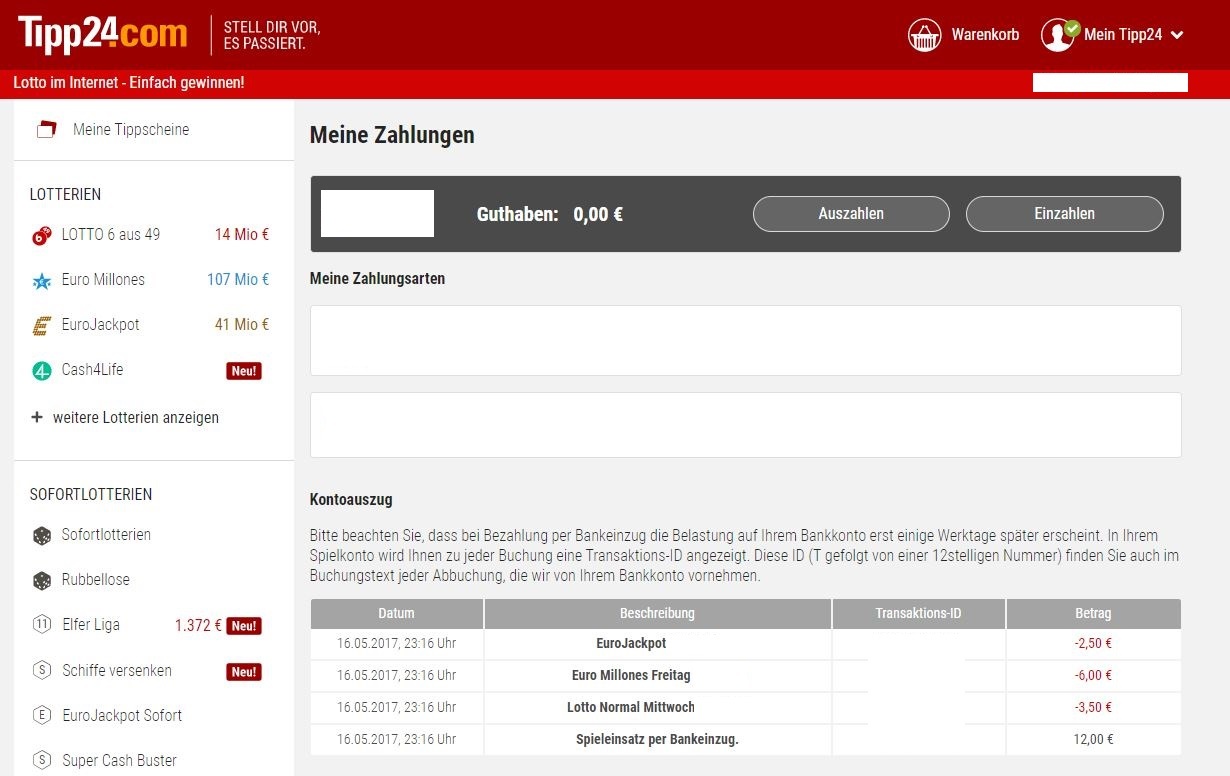The image size is (1230, 776).
Task: Click the date in the EuroJackpot row
Action: 396,643
